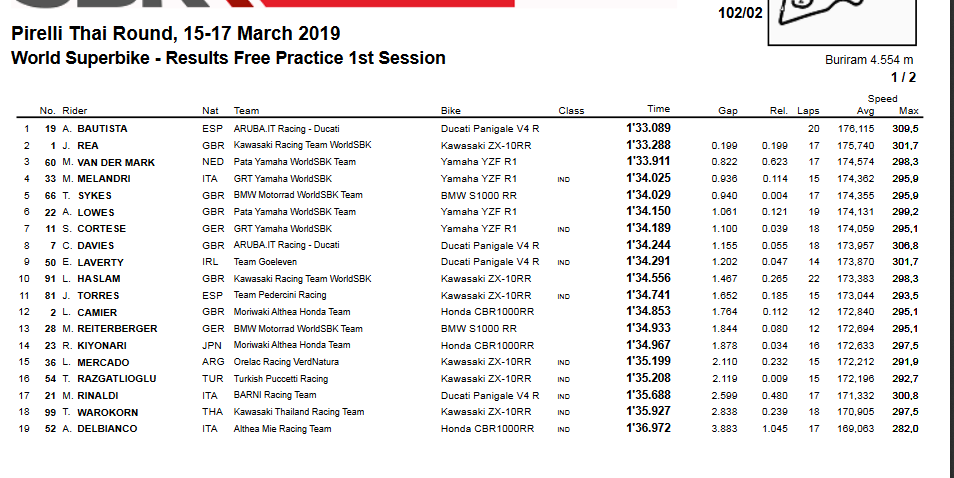Select the Results Free Practice 1st Session heading
The image size is (954, 478).
click(228, 58)
